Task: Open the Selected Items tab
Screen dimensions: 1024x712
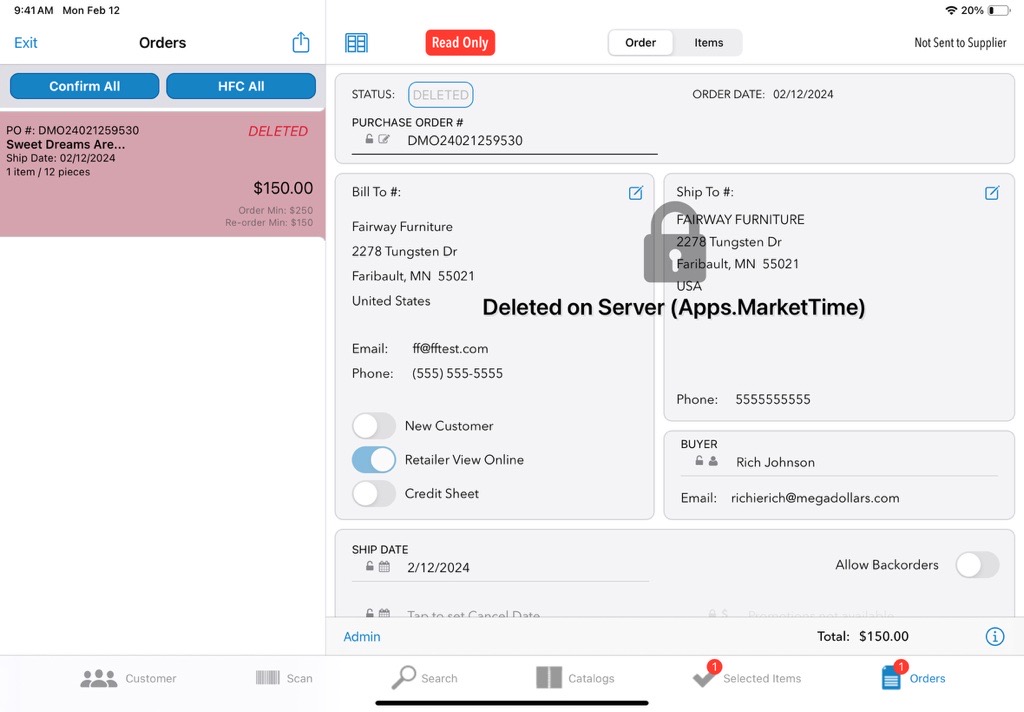Action: pyautogui.click(x=746, y=675)
